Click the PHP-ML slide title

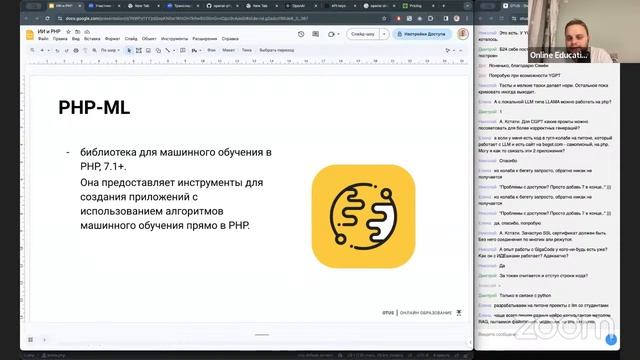[94, 108]
